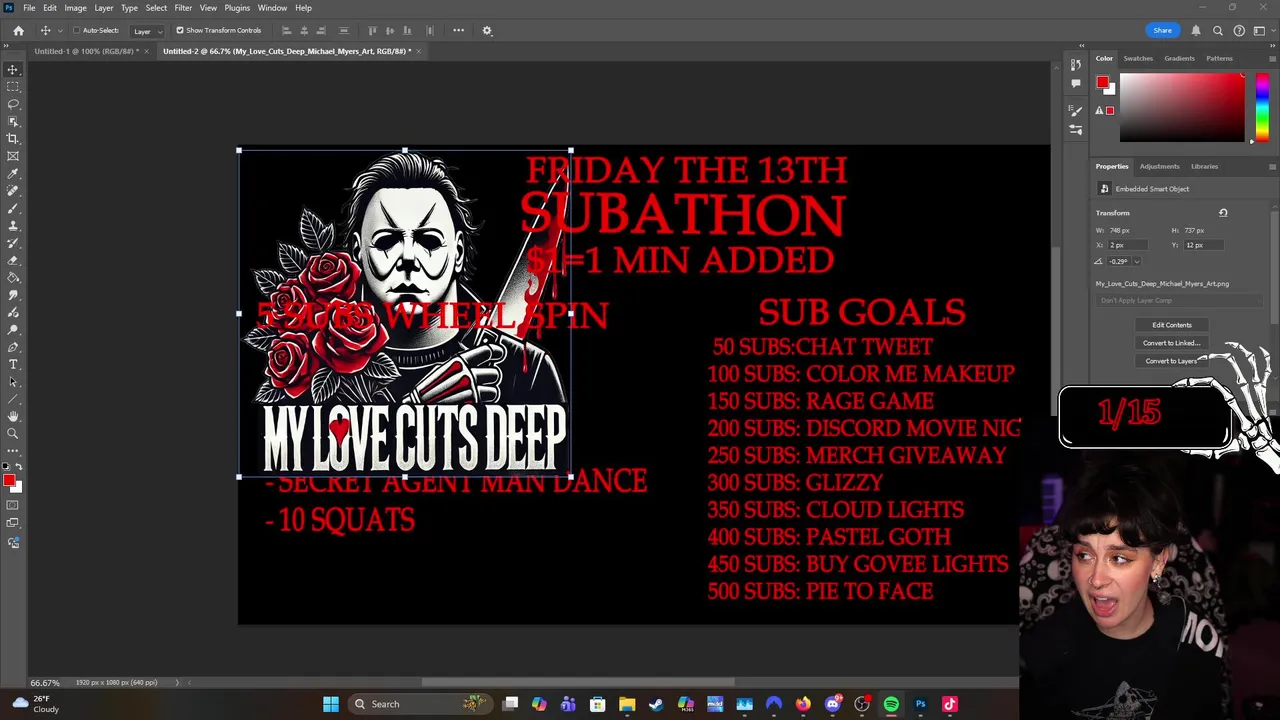Click the align left edges icon

[287, 30]
